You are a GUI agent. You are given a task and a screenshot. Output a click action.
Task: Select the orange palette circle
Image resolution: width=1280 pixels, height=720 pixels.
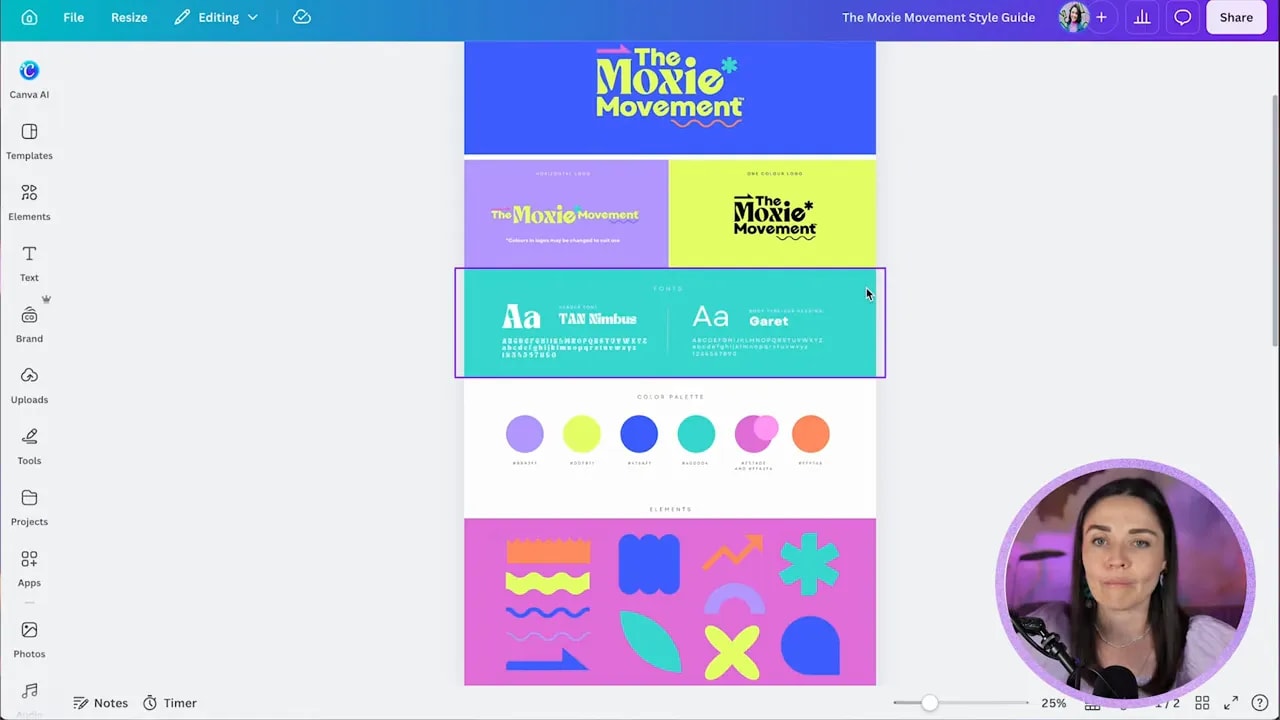coord(811,434)
